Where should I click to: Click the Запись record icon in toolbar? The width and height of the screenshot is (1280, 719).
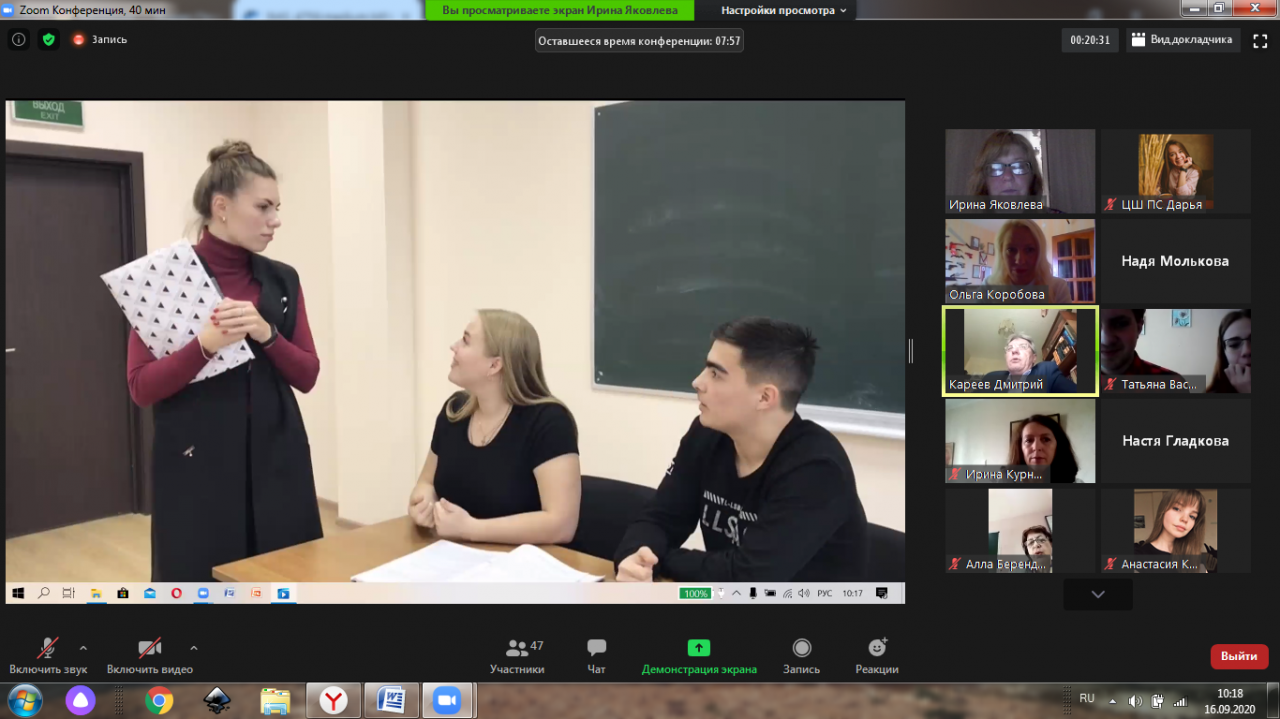pyautogui.click(x=801, y=656)
